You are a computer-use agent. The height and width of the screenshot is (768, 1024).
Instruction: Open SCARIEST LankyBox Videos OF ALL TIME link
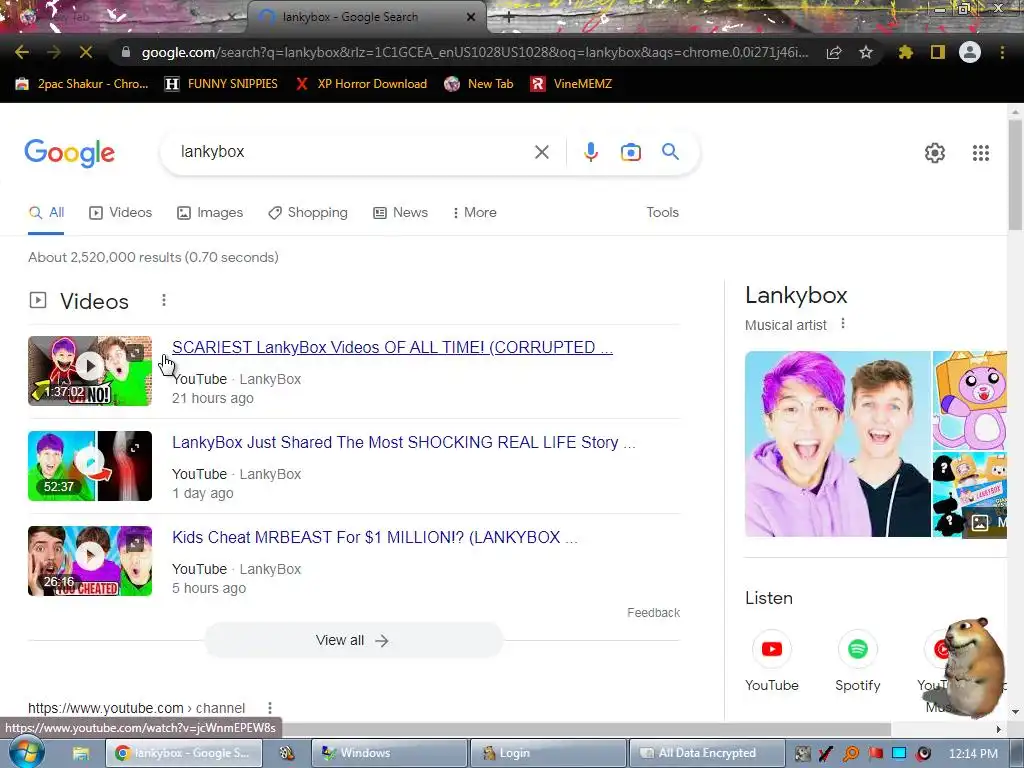click(x=392, y=347)
